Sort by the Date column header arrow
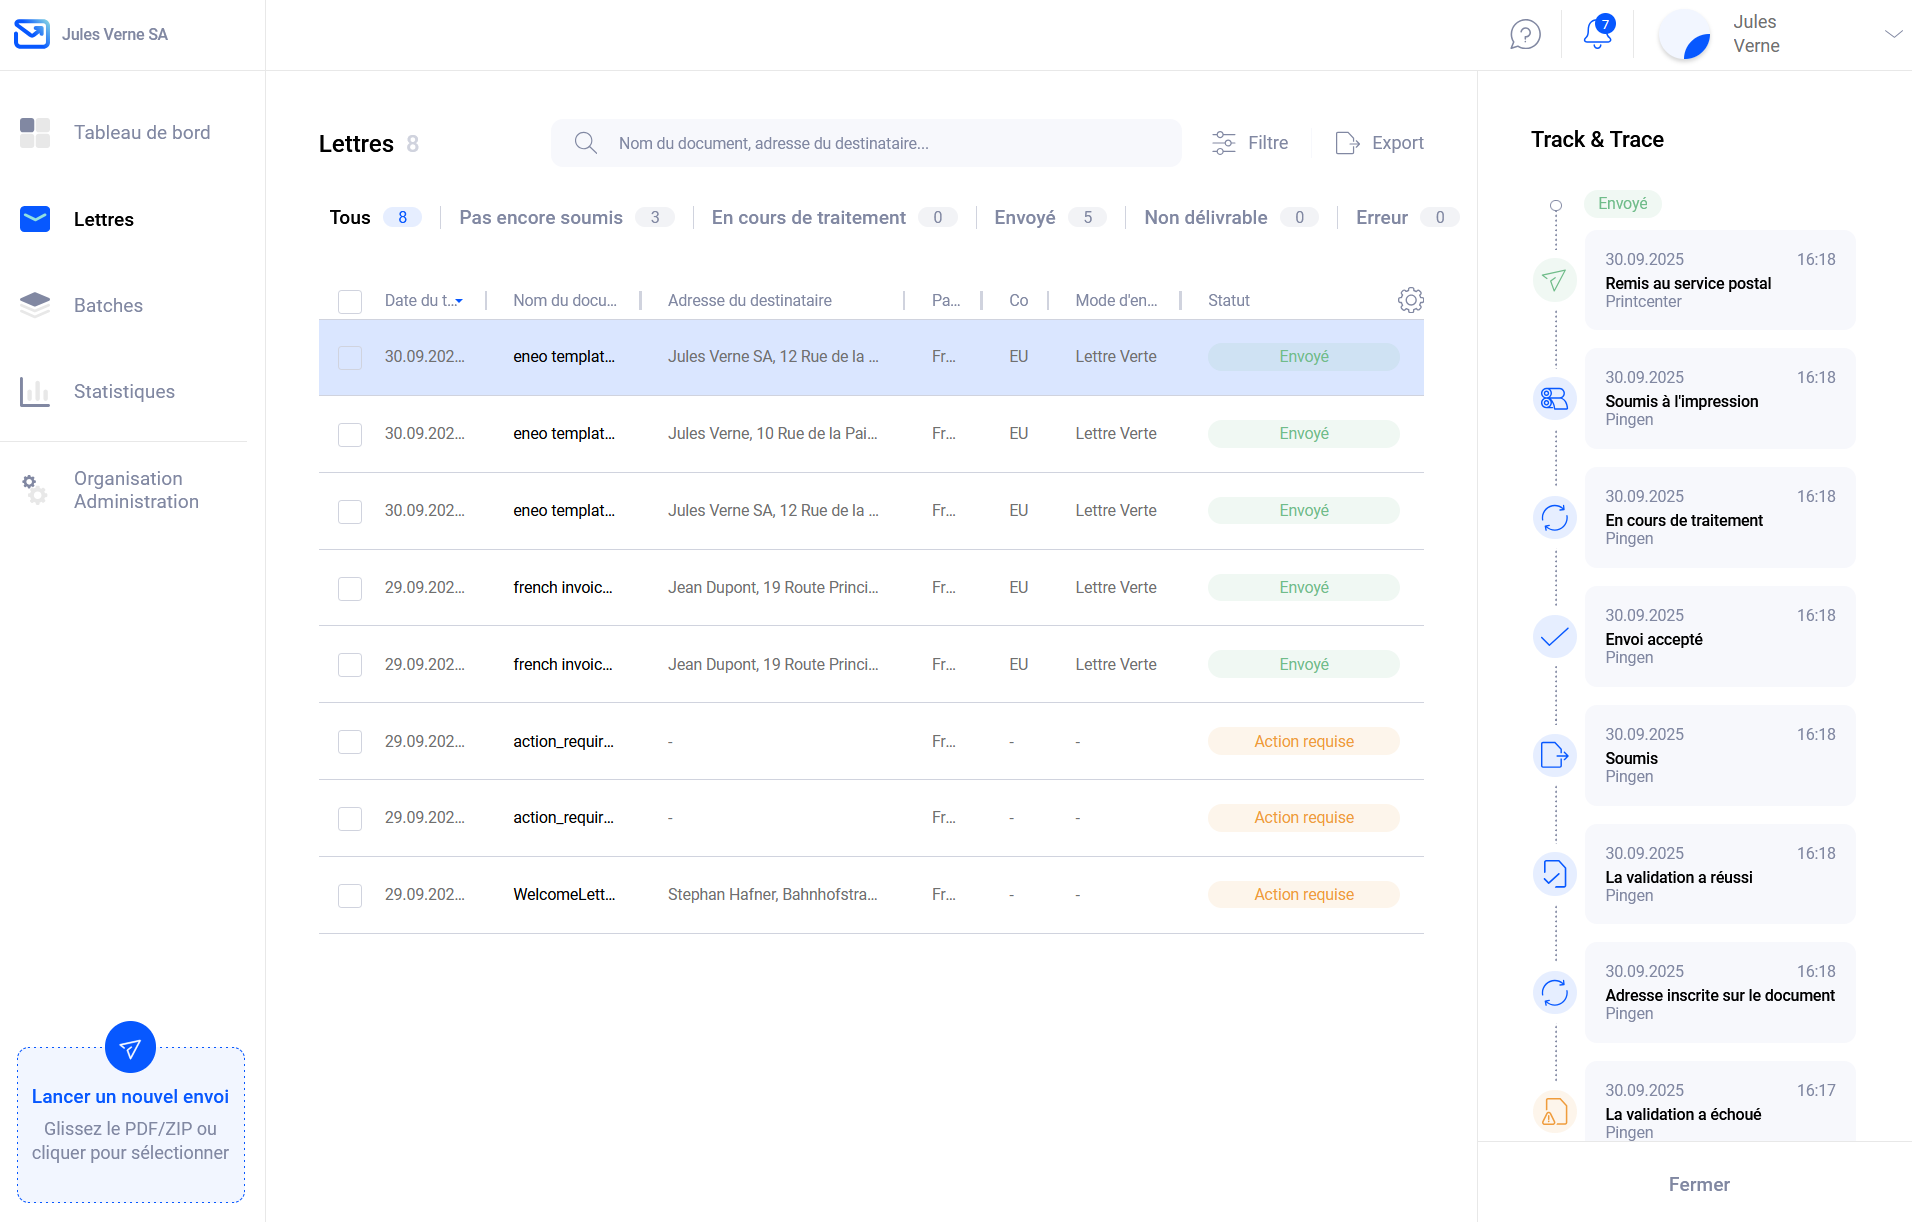This screenshot has width=1912, height=1222. coord(459,301)
